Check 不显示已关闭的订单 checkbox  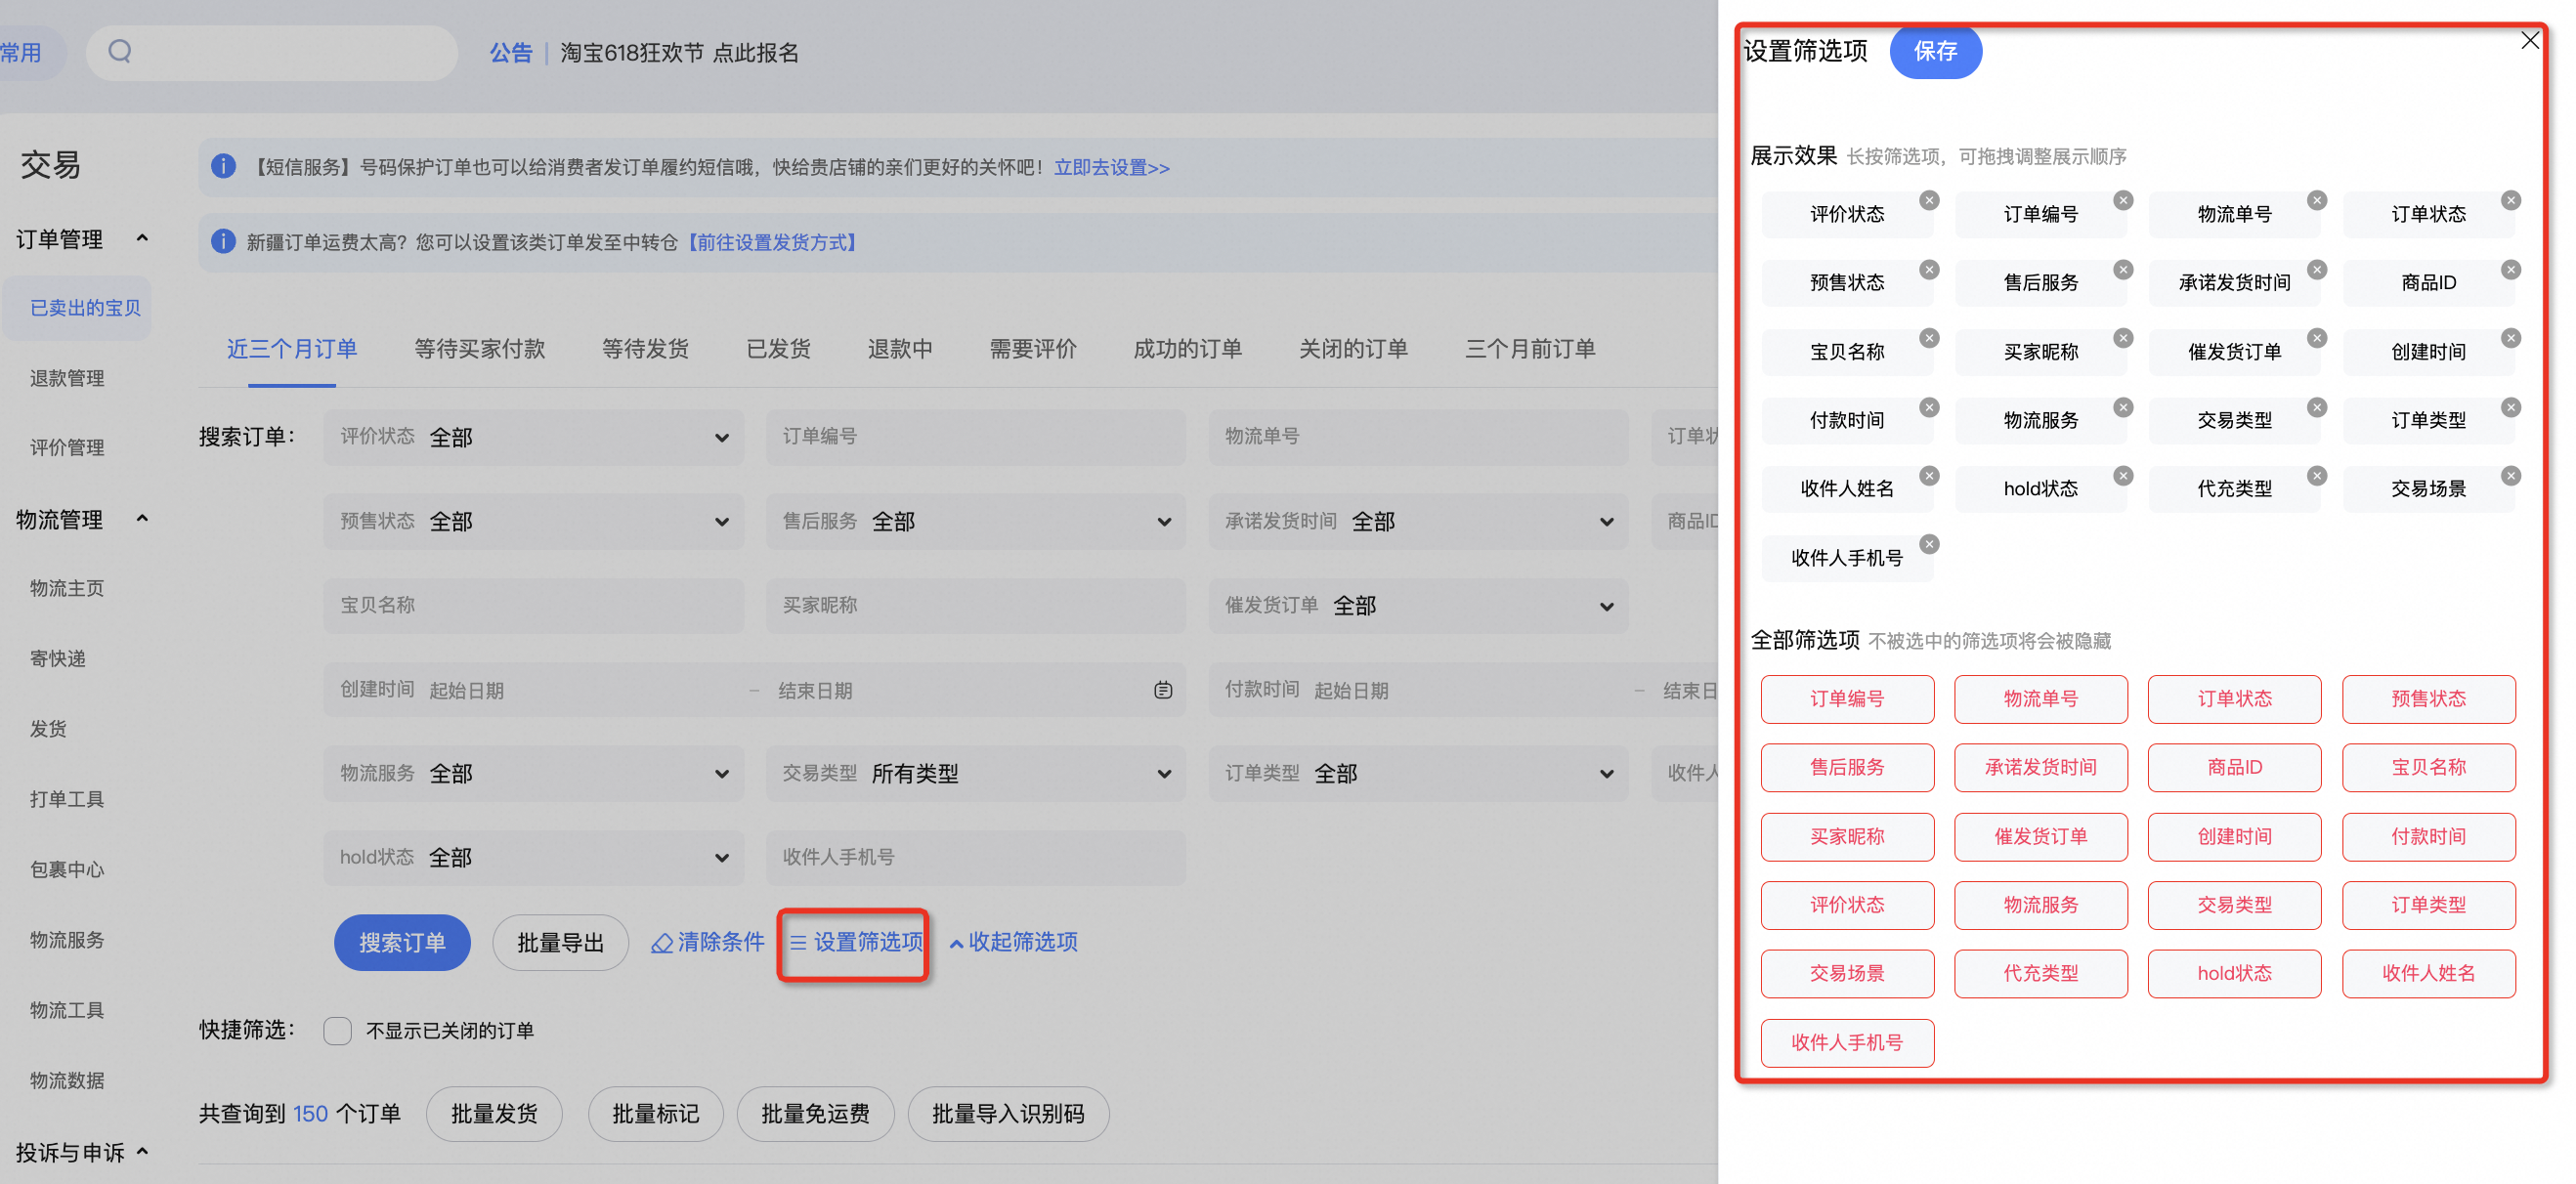point(337,1030)
